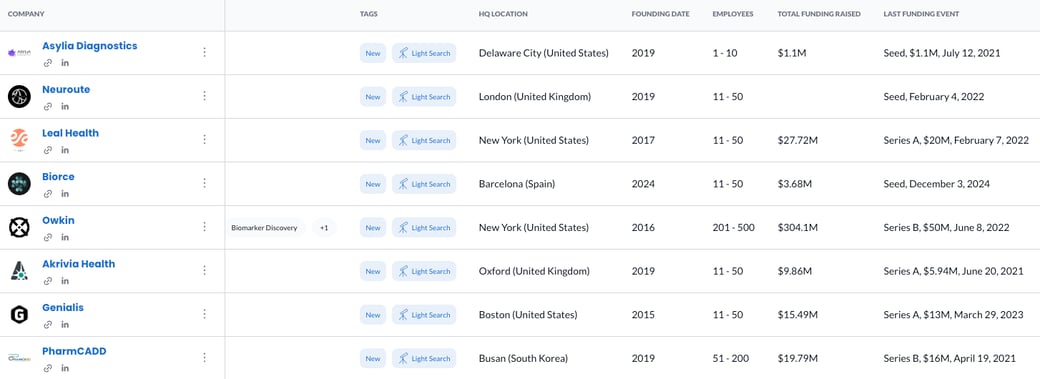Open Owkin LinkedIn icon
The width and height of the screenshot is (1040, 379).
click(65, 237)
